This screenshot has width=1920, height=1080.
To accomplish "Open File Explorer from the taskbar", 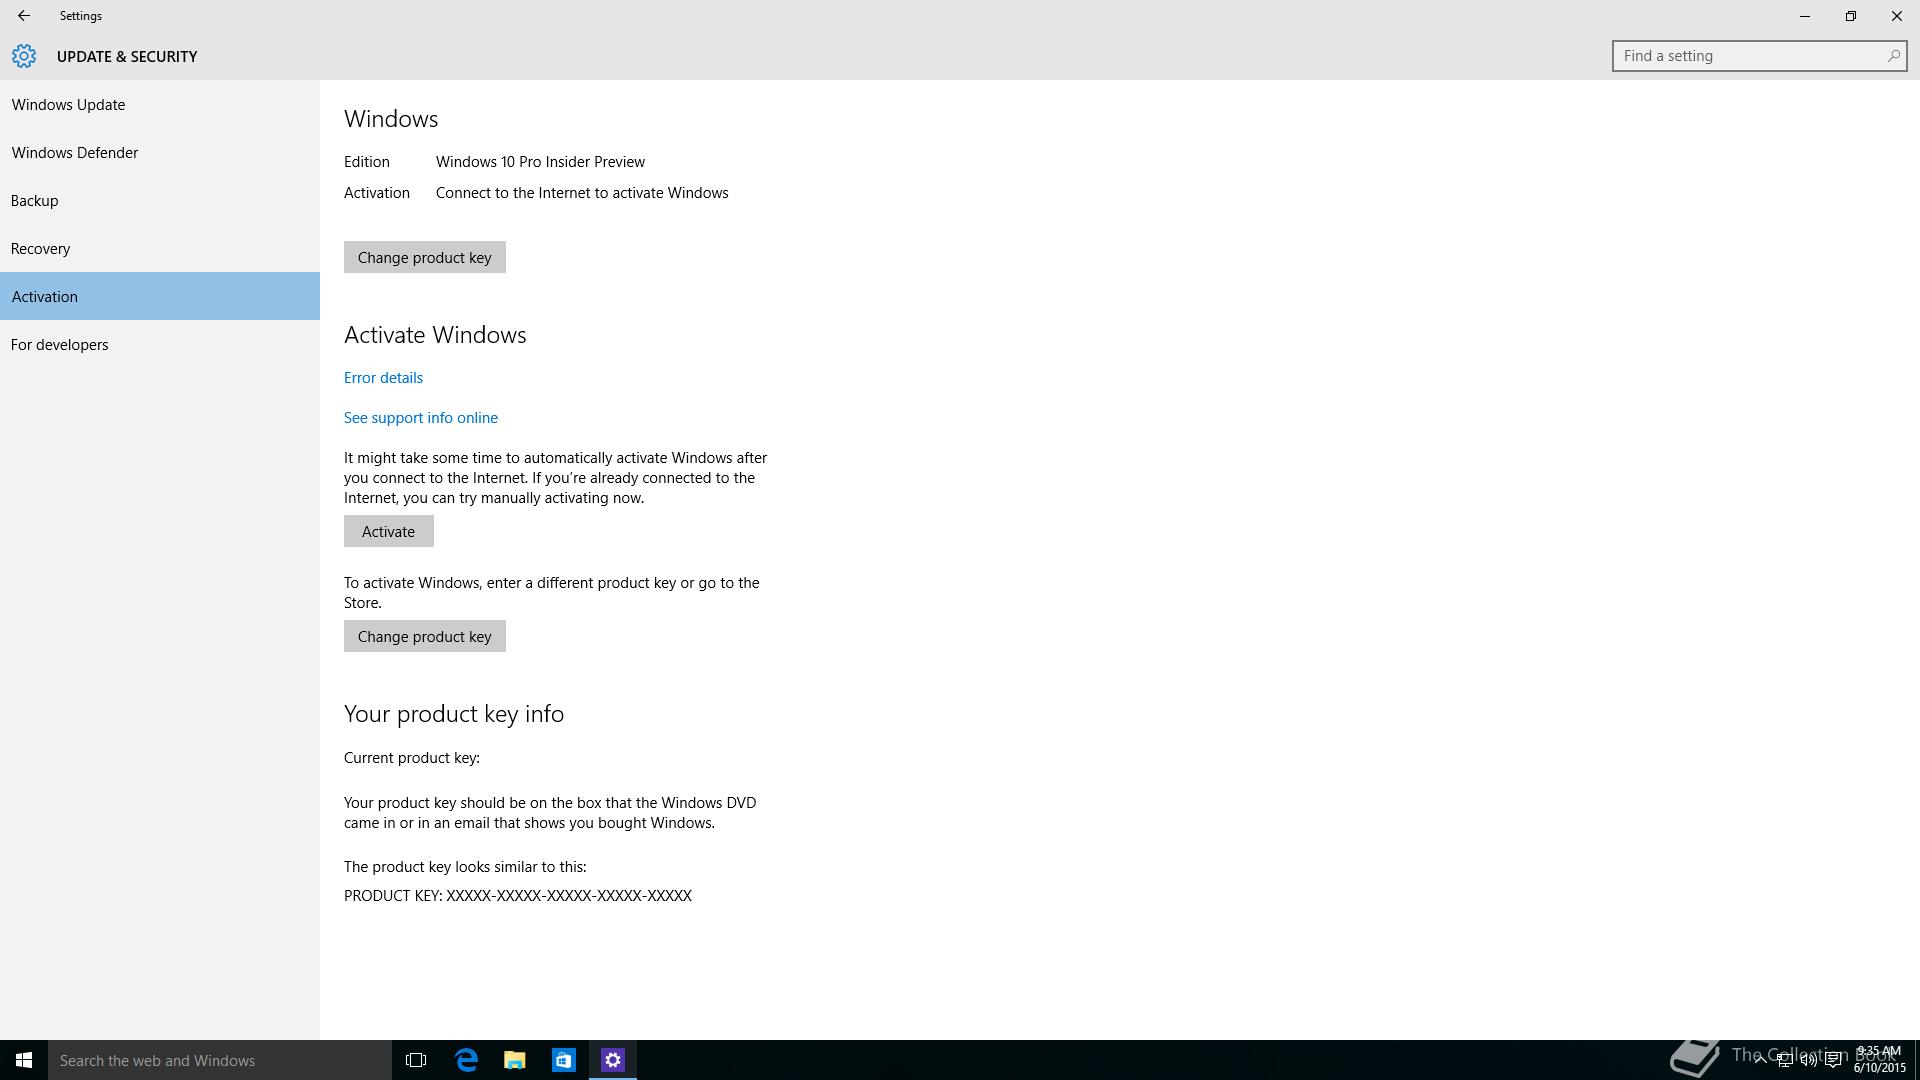I will (515, 1060).
